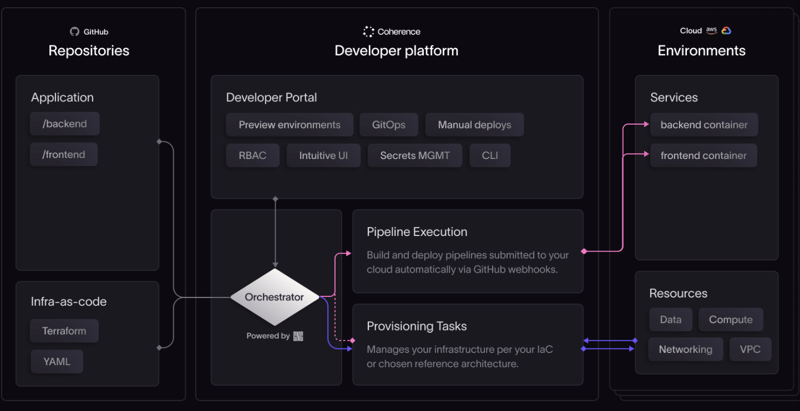Click the Repositories heading

(x=89, y=51)
